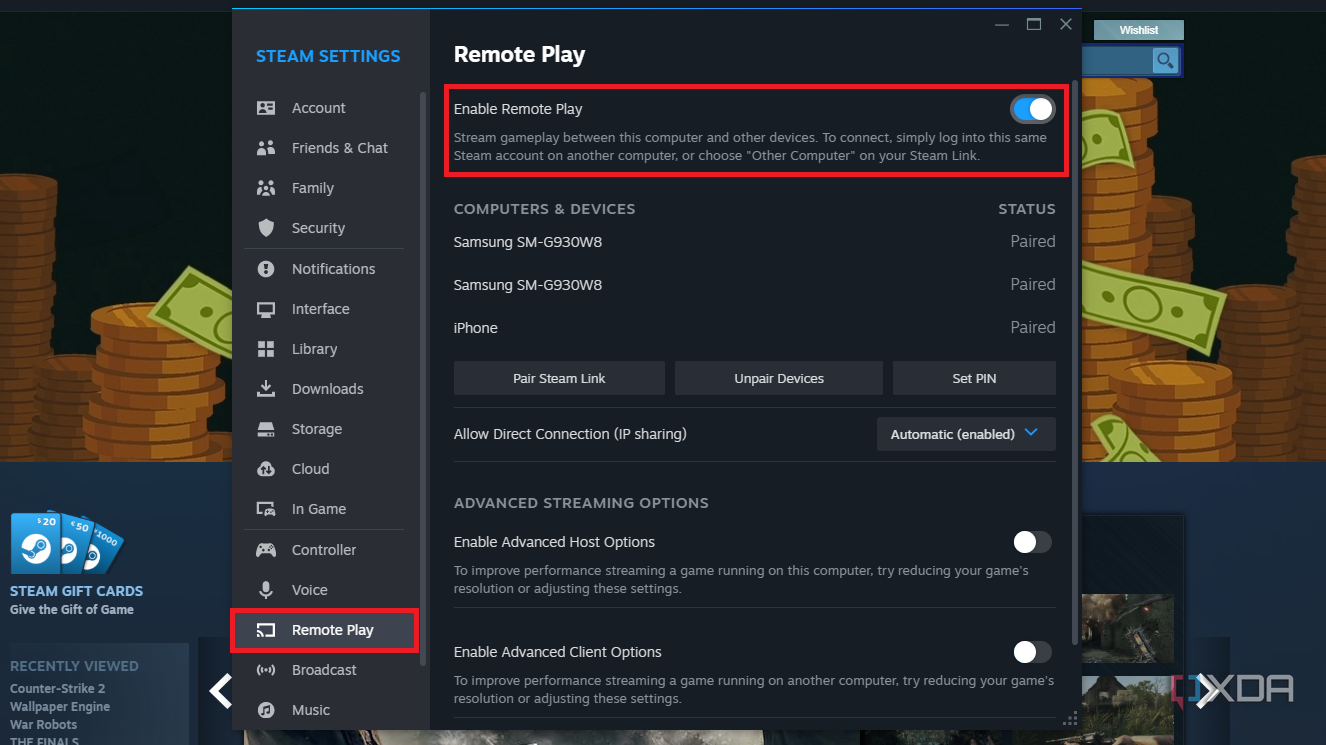Open Controller settings section

[x=324, y=550]
